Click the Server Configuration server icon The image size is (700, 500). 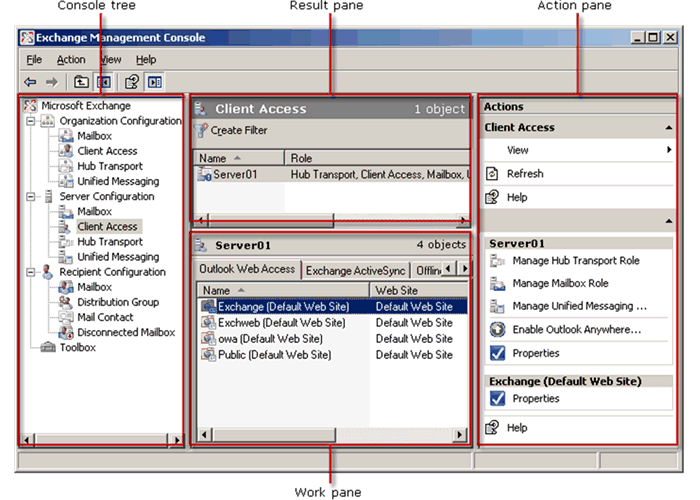click(x=49, y=196)
